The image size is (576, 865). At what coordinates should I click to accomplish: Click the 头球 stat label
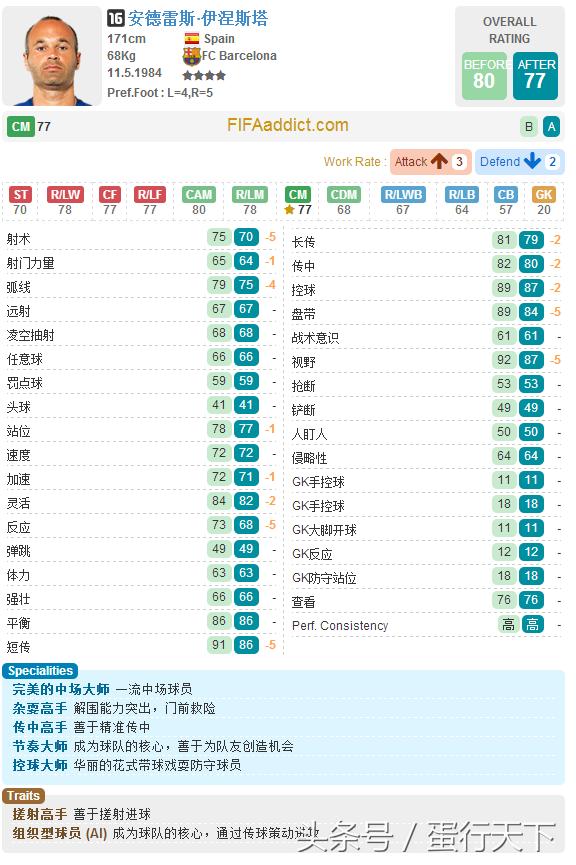click(x=18, y=407)
